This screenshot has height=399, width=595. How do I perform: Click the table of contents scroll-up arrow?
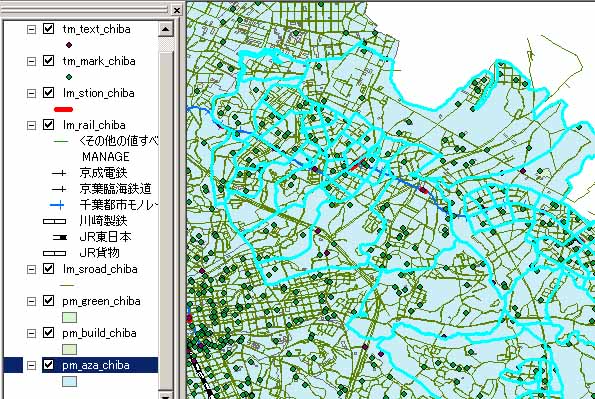coord(166,29)
